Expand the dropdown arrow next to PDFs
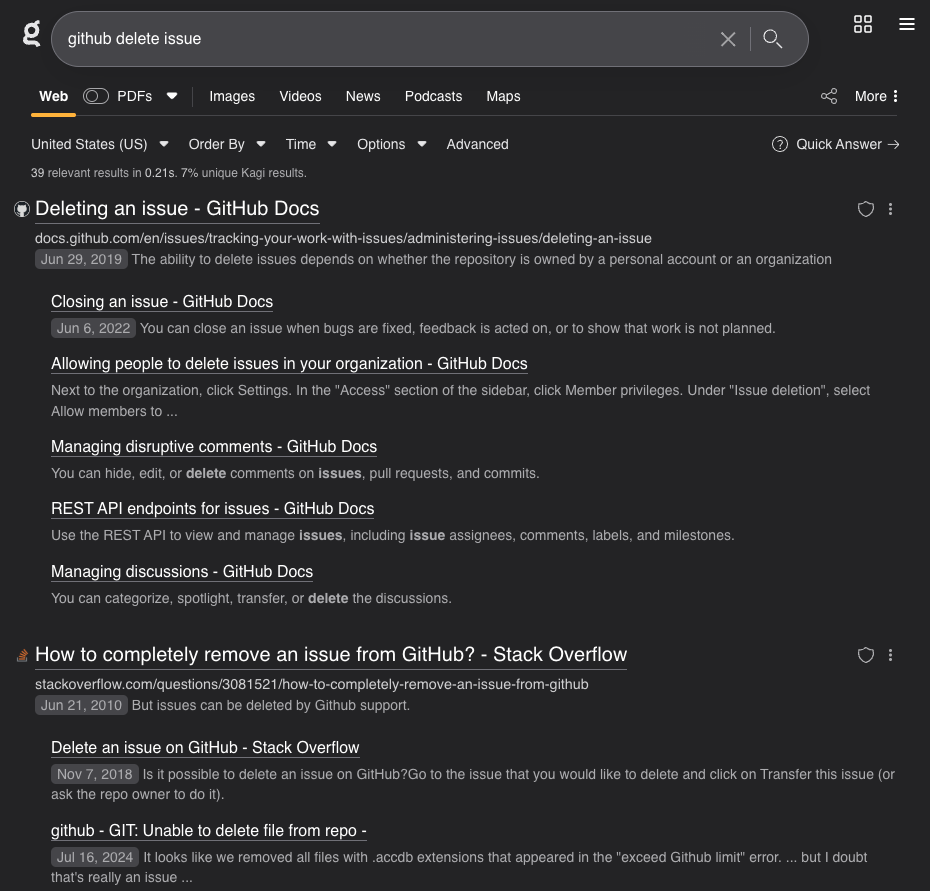Viewport: 930px width, 891px height. [172, 96]
